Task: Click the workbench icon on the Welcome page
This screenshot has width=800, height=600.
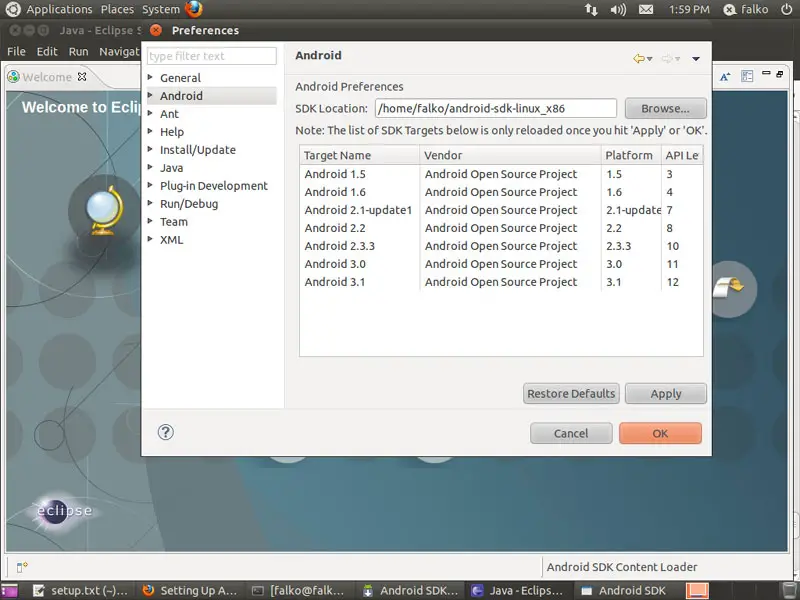Action: (729, 287)
